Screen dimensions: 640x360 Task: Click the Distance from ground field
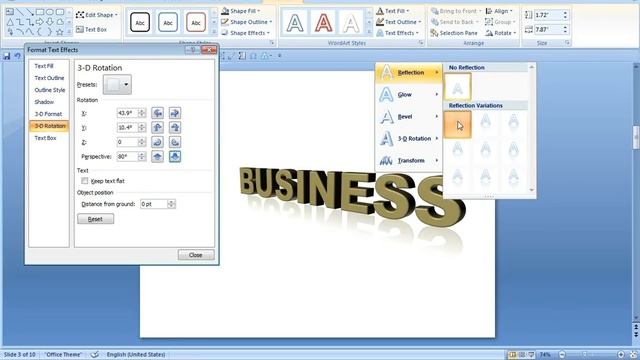click(x=154, y=204)
